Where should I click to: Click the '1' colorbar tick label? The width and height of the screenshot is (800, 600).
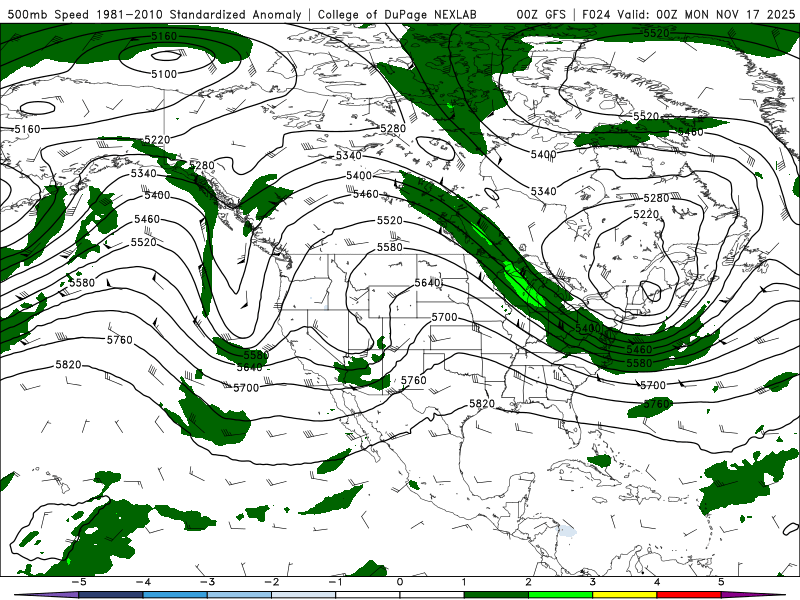point(464,582)
